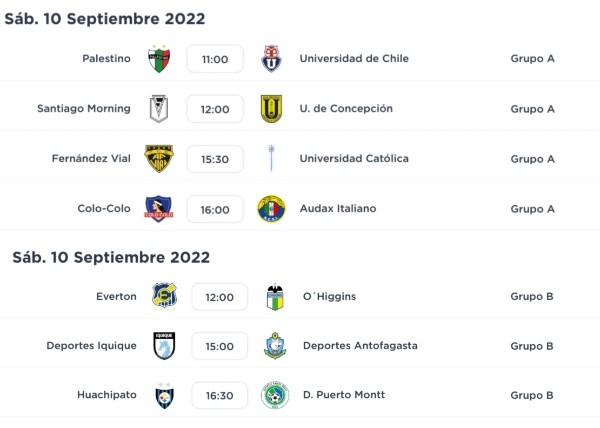Click the Huachipato team crest
The height and width of the screenshot is (428, 600).
pos(163,396)
